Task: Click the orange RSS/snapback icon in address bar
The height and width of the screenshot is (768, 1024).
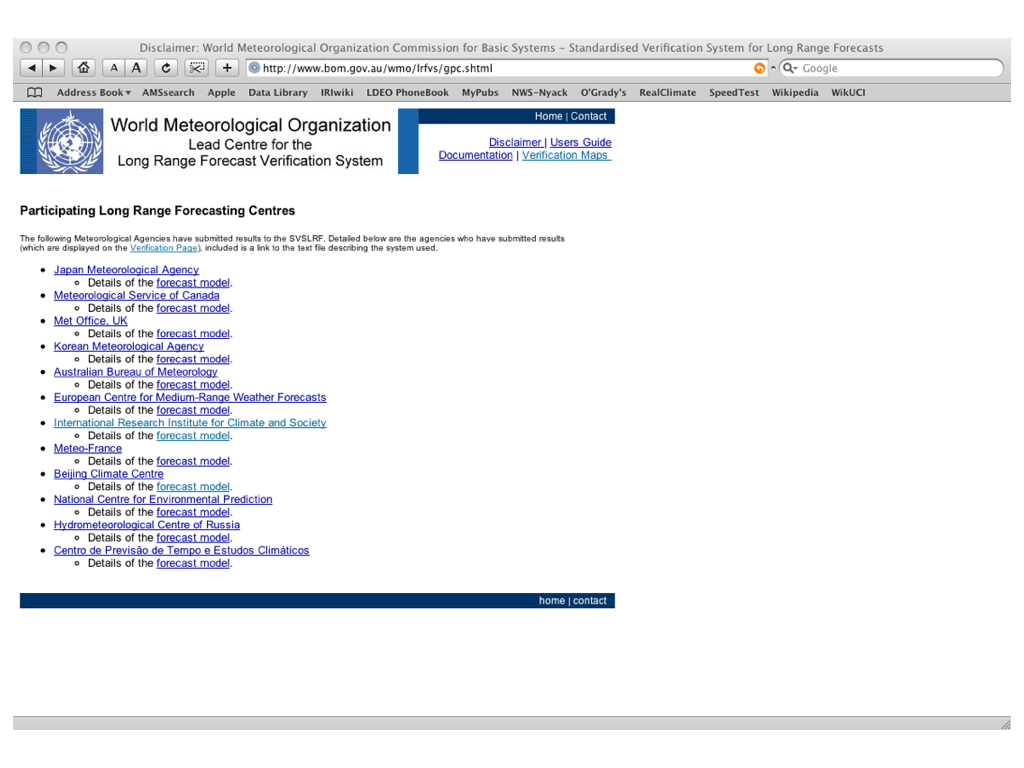Action: pos(760,68)
